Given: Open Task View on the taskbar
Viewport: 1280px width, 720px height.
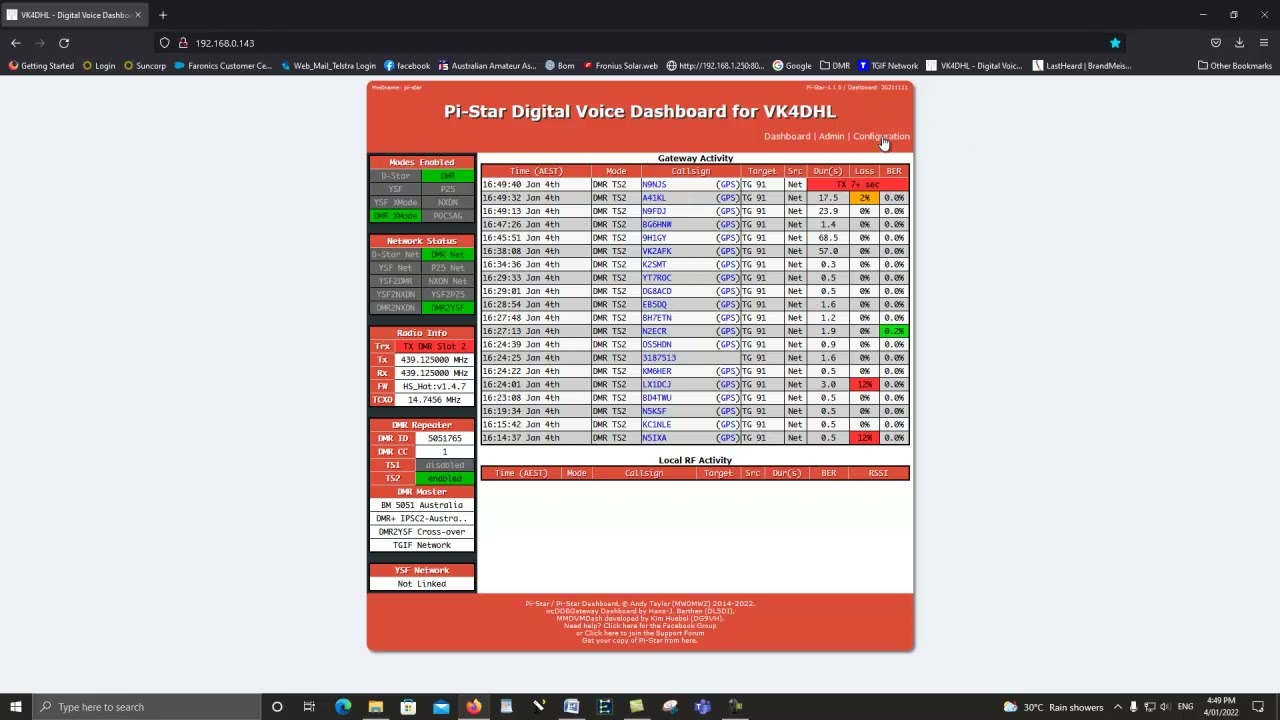Looking at the screenshot, I should coord(309,707).
